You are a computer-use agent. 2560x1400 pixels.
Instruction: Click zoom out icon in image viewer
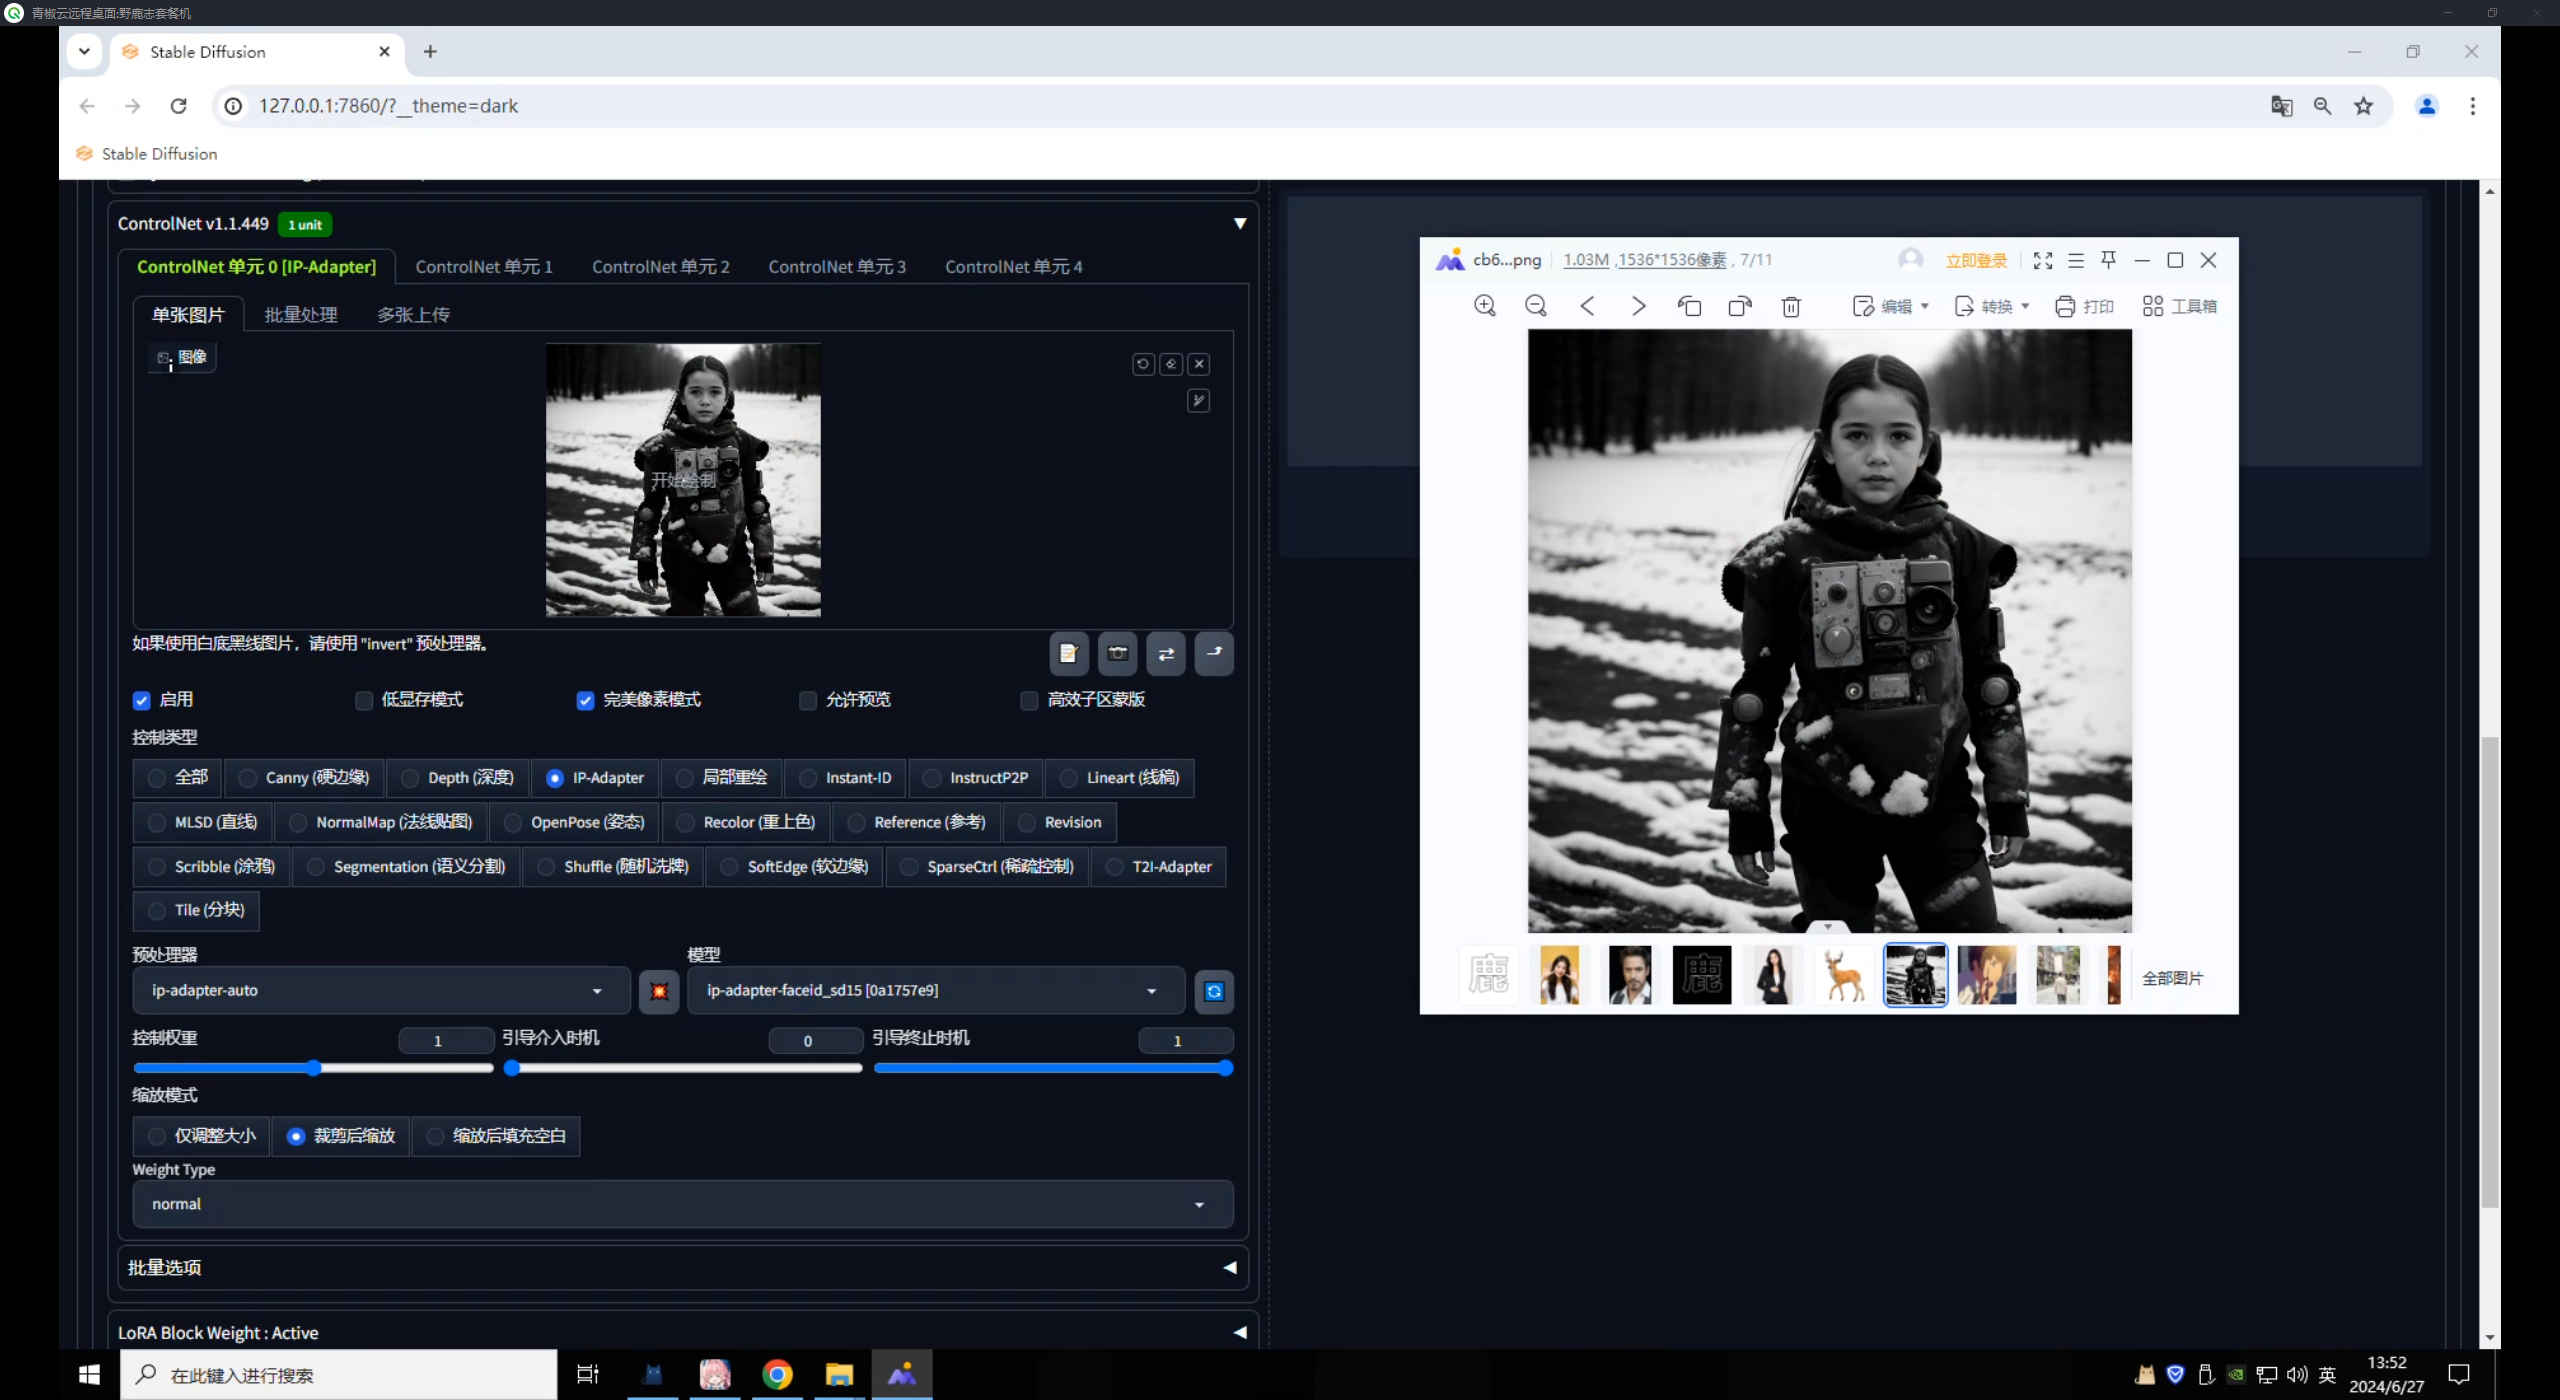1536,306
